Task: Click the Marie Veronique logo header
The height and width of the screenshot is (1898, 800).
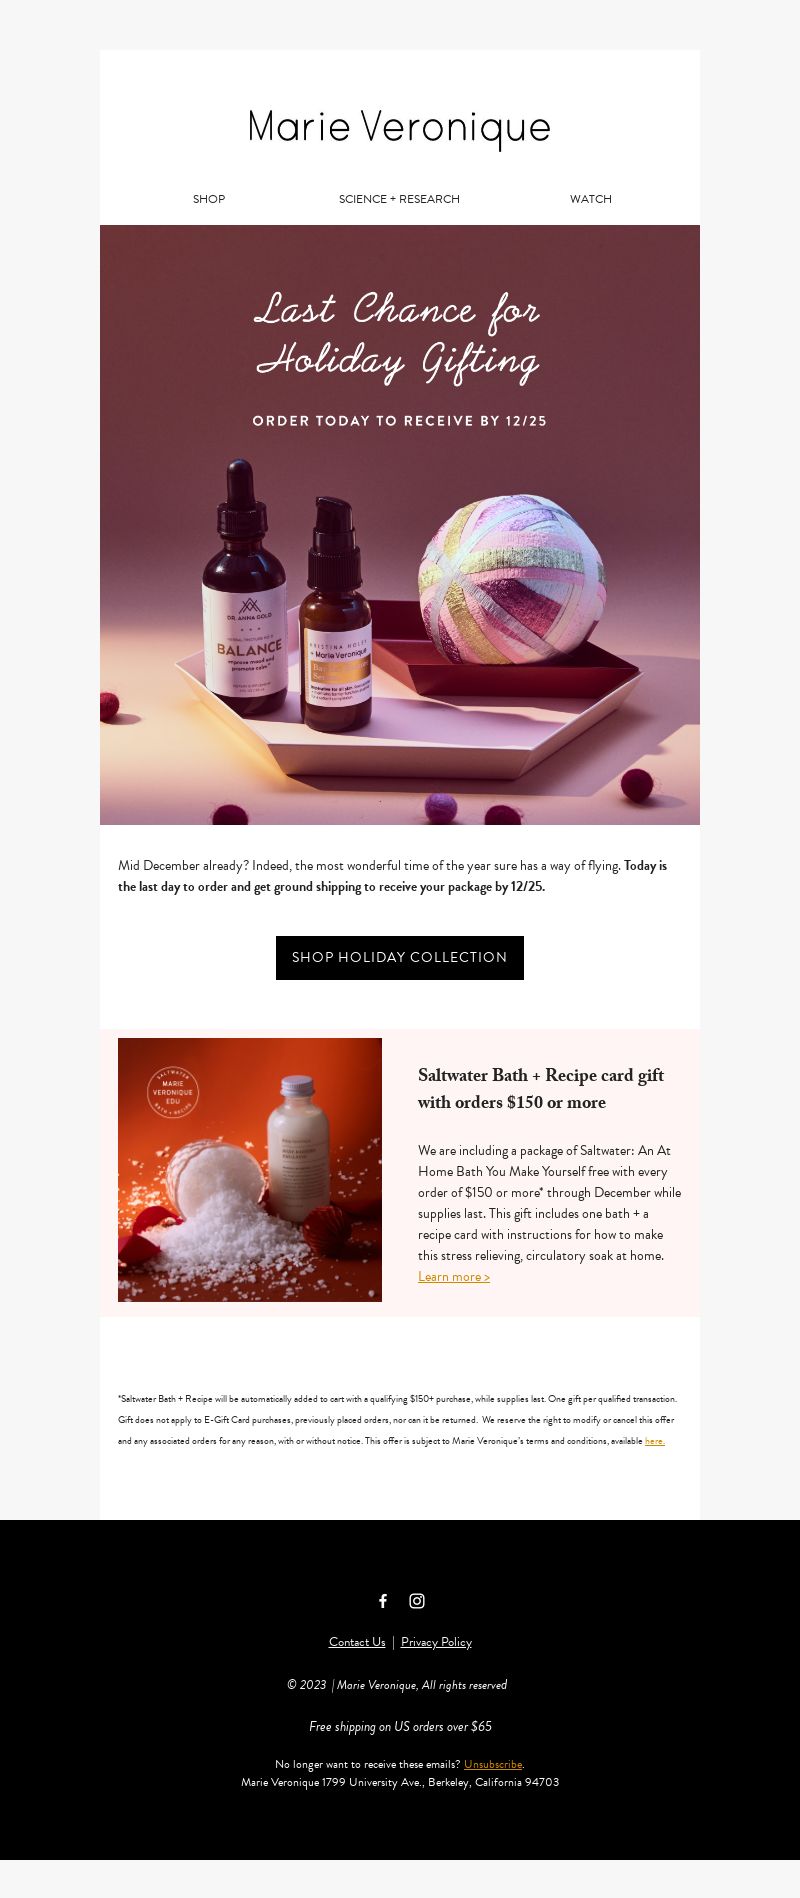Action: (x=400, y=128)
